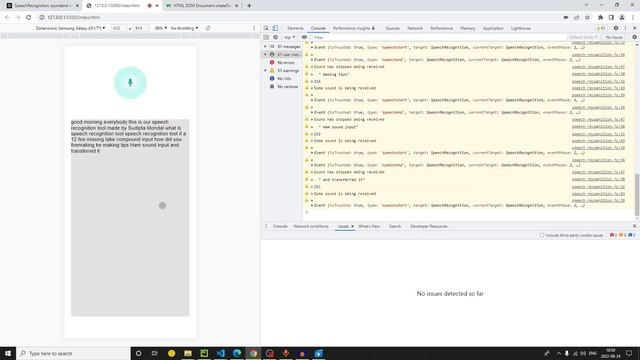Open the Windows Start menu
Image resolution: width=640 pixels, height=360 pixels.
8,353
